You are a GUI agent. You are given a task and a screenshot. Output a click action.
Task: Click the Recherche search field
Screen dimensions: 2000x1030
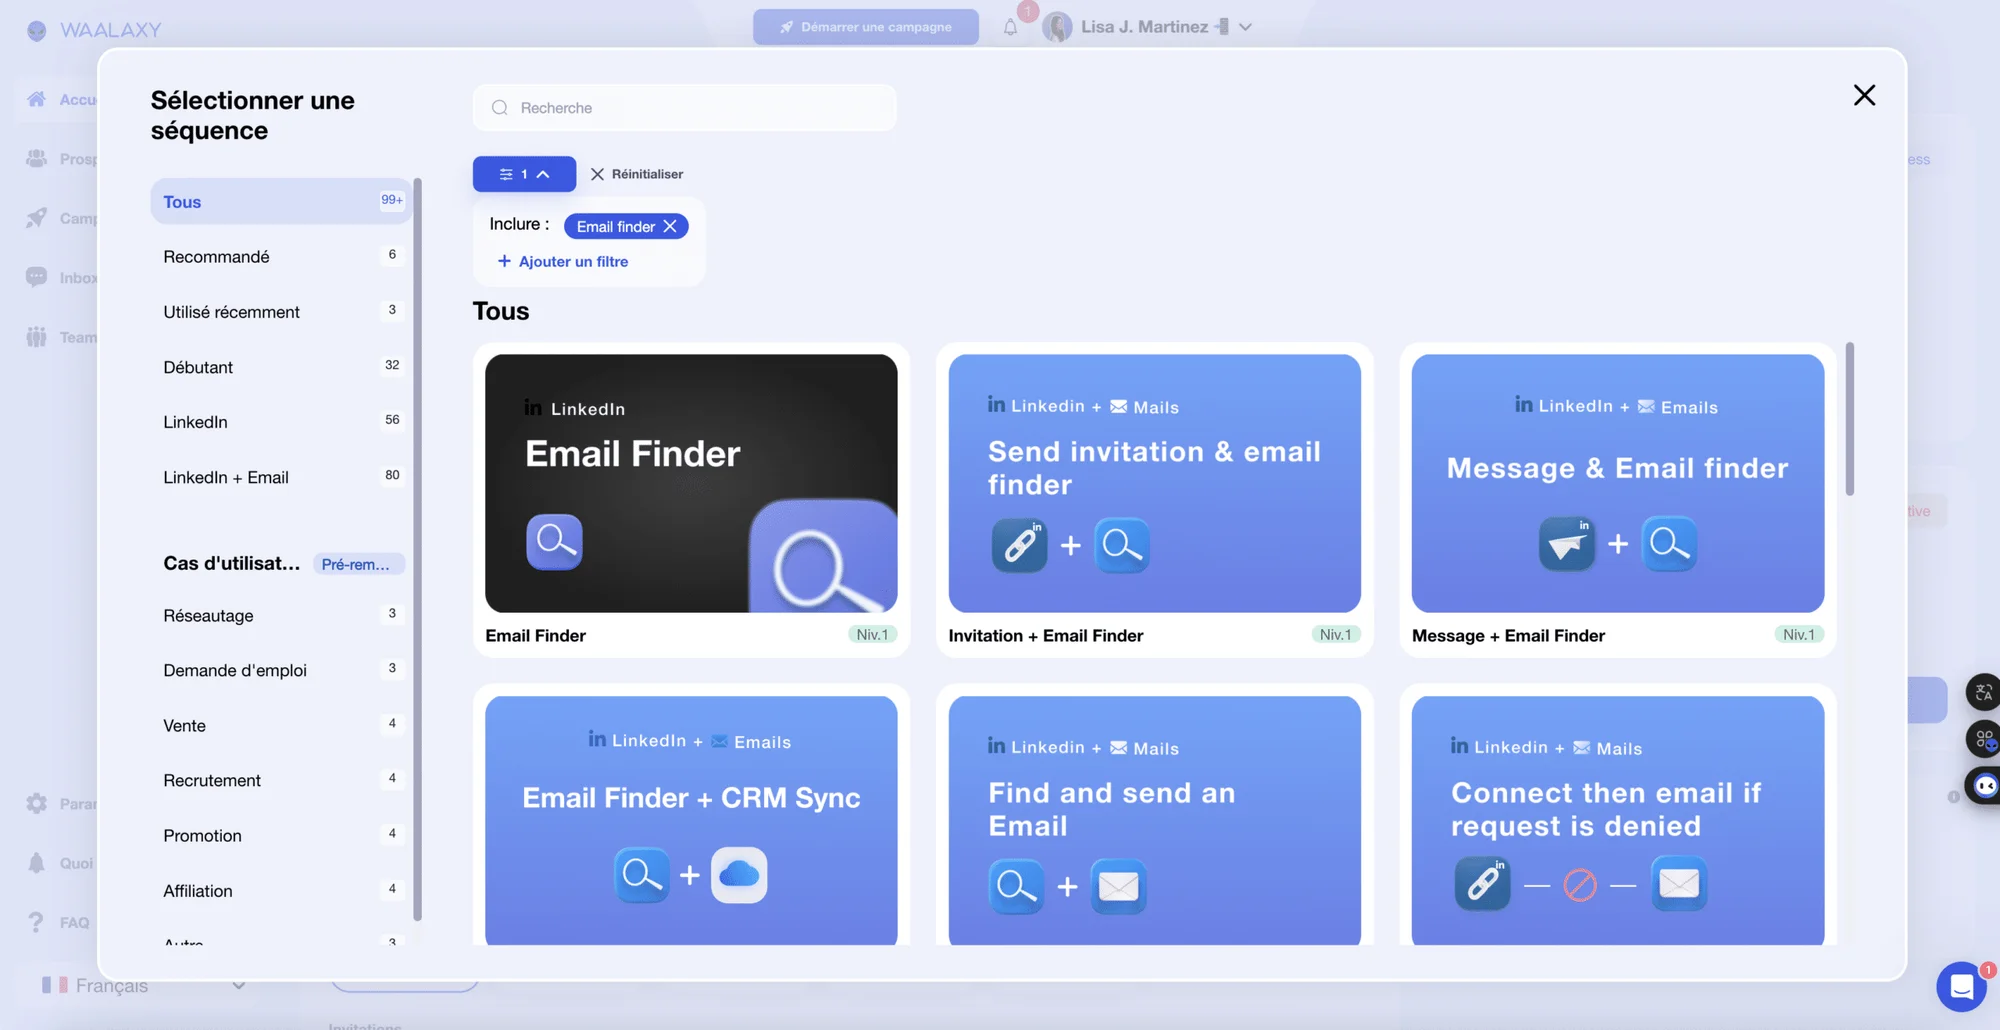[x=684, y=108]
